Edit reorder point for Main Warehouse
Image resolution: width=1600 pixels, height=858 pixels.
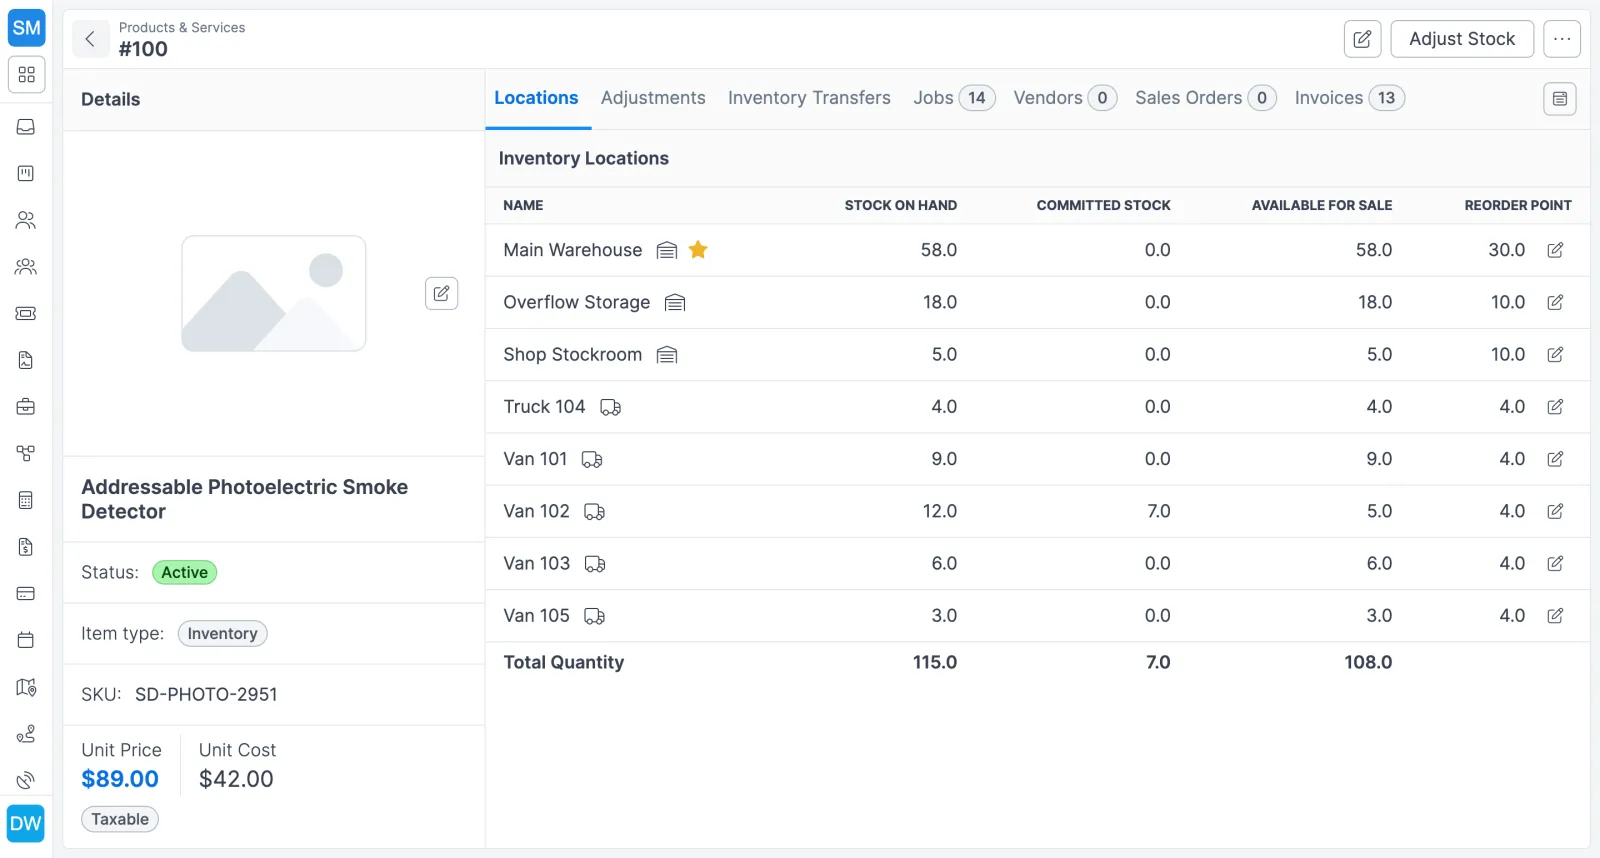[x=1555, y=250]
